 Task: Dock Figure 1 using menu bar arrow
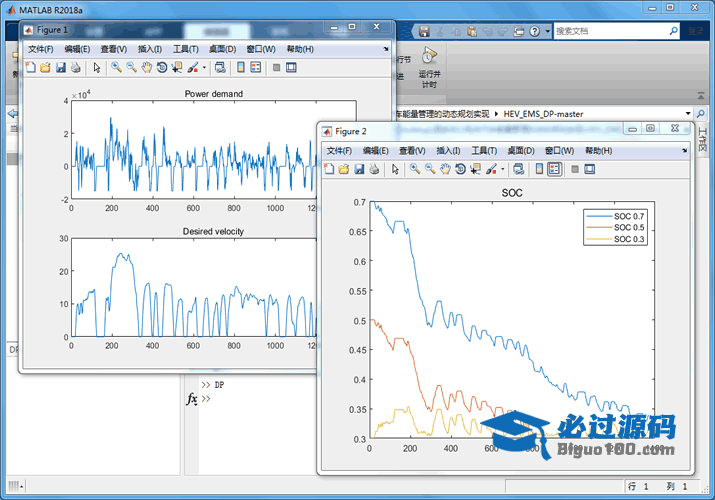click(x=386, y=49)
